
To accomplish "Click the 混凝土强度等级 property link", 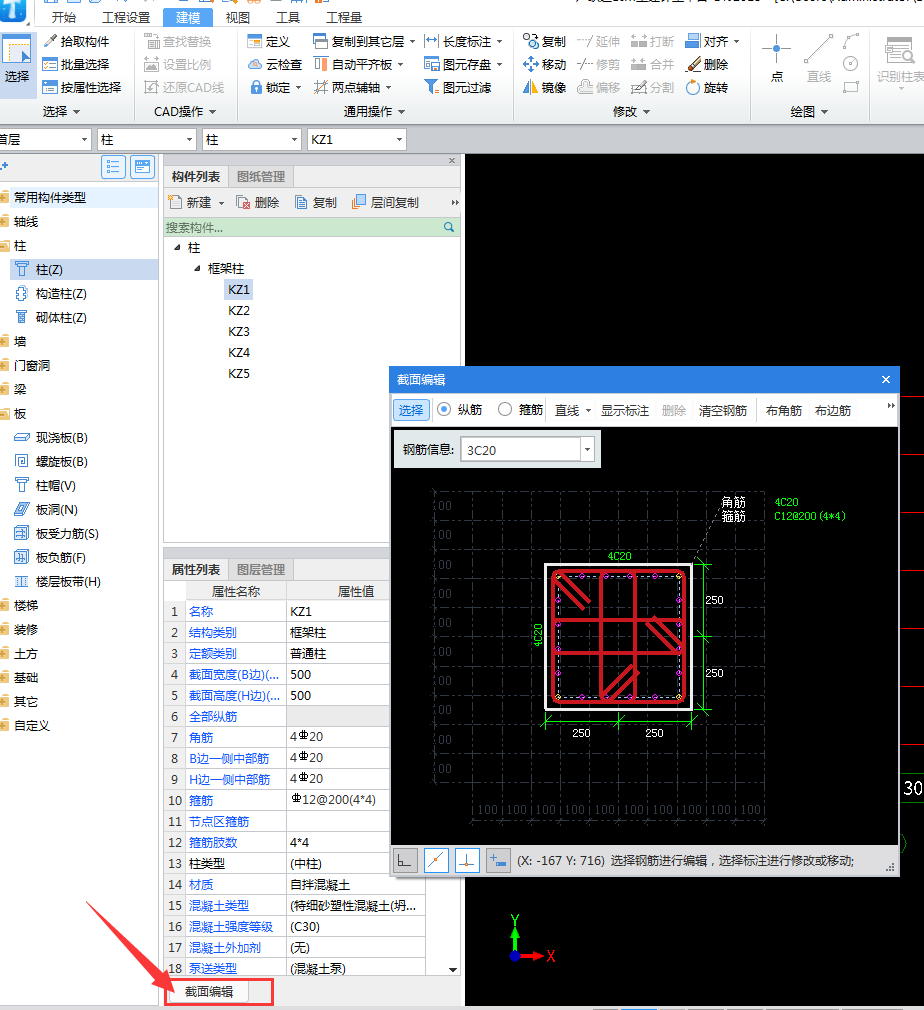I will point(231,926).
